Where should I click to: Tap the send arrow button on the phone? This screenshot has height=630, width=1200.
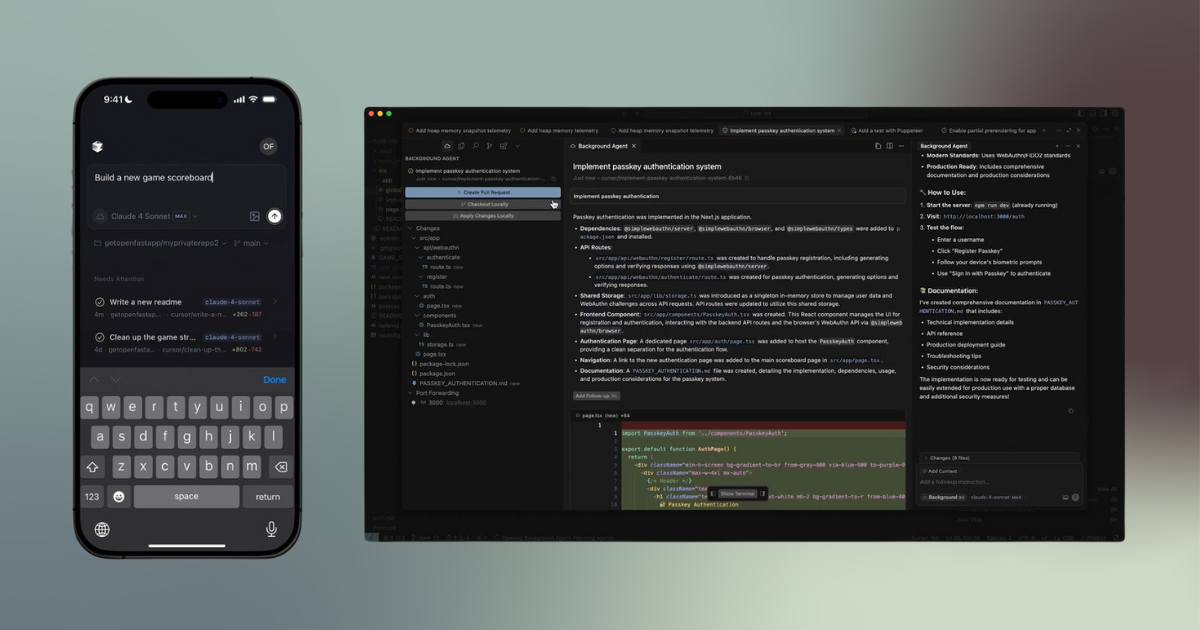[274, 216]
